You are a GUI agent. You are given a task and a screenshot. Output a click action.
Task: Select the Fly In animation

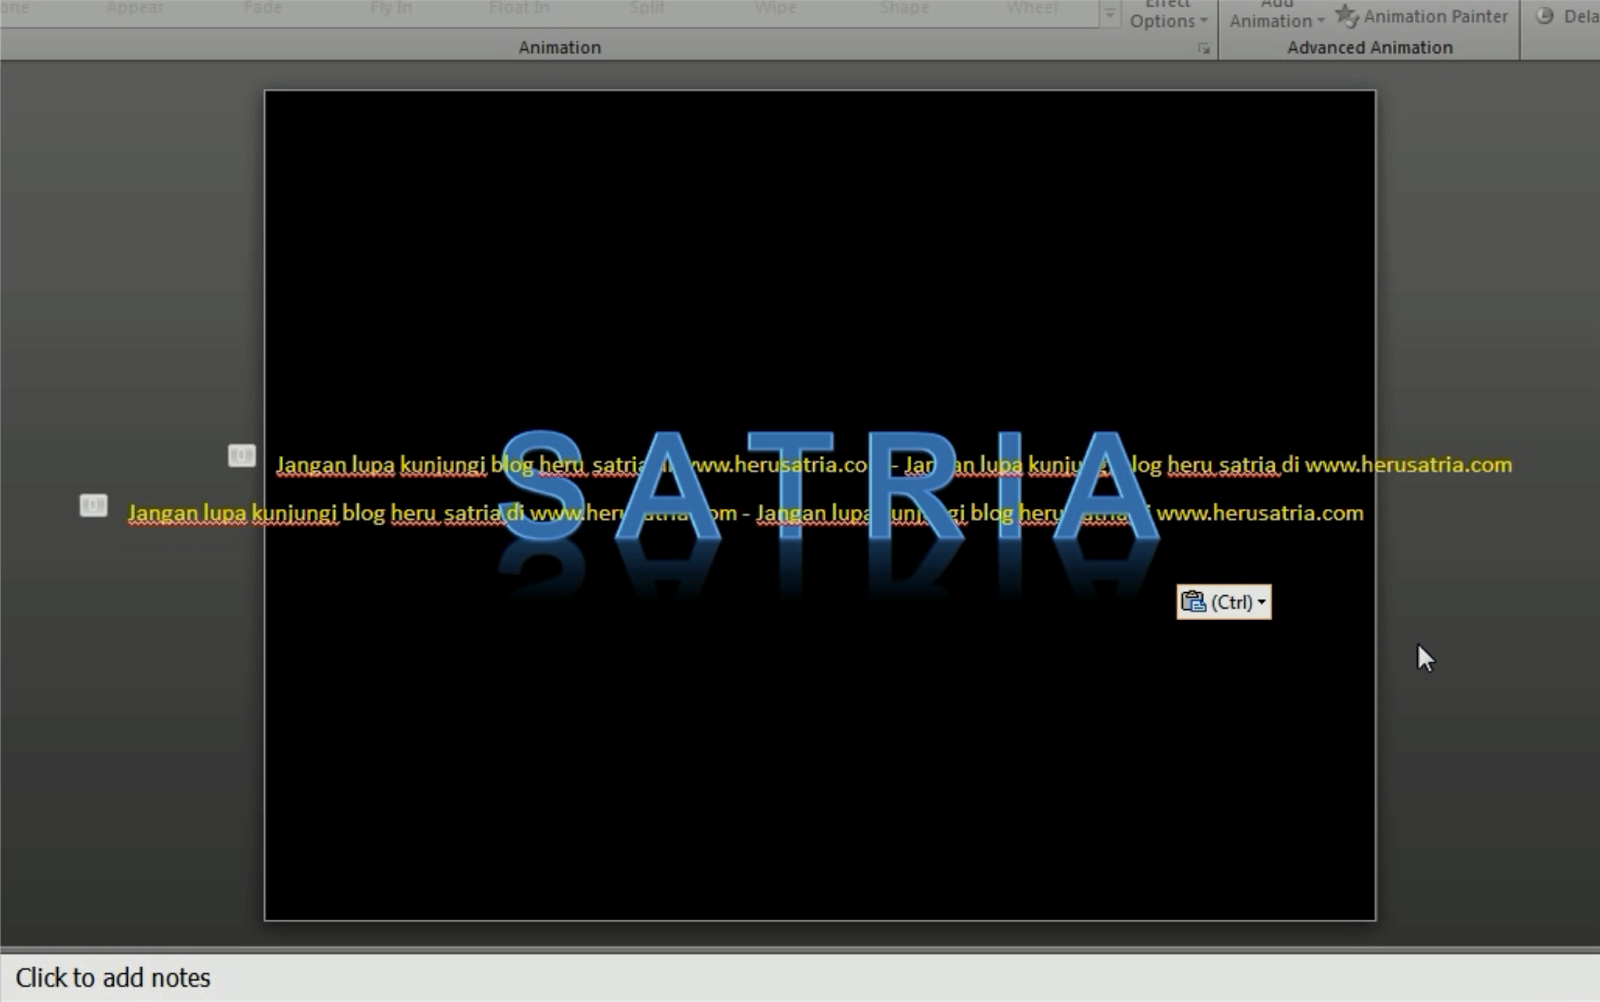coord(390,8)
